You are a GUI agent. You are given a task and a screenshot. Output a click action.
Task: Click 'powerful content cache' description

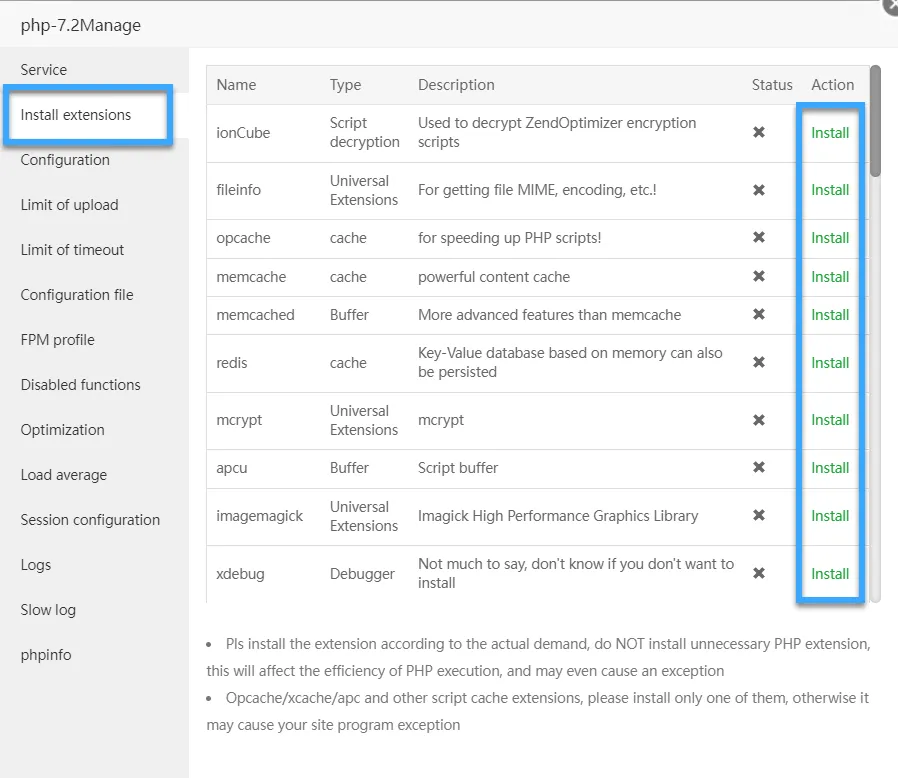494,277
